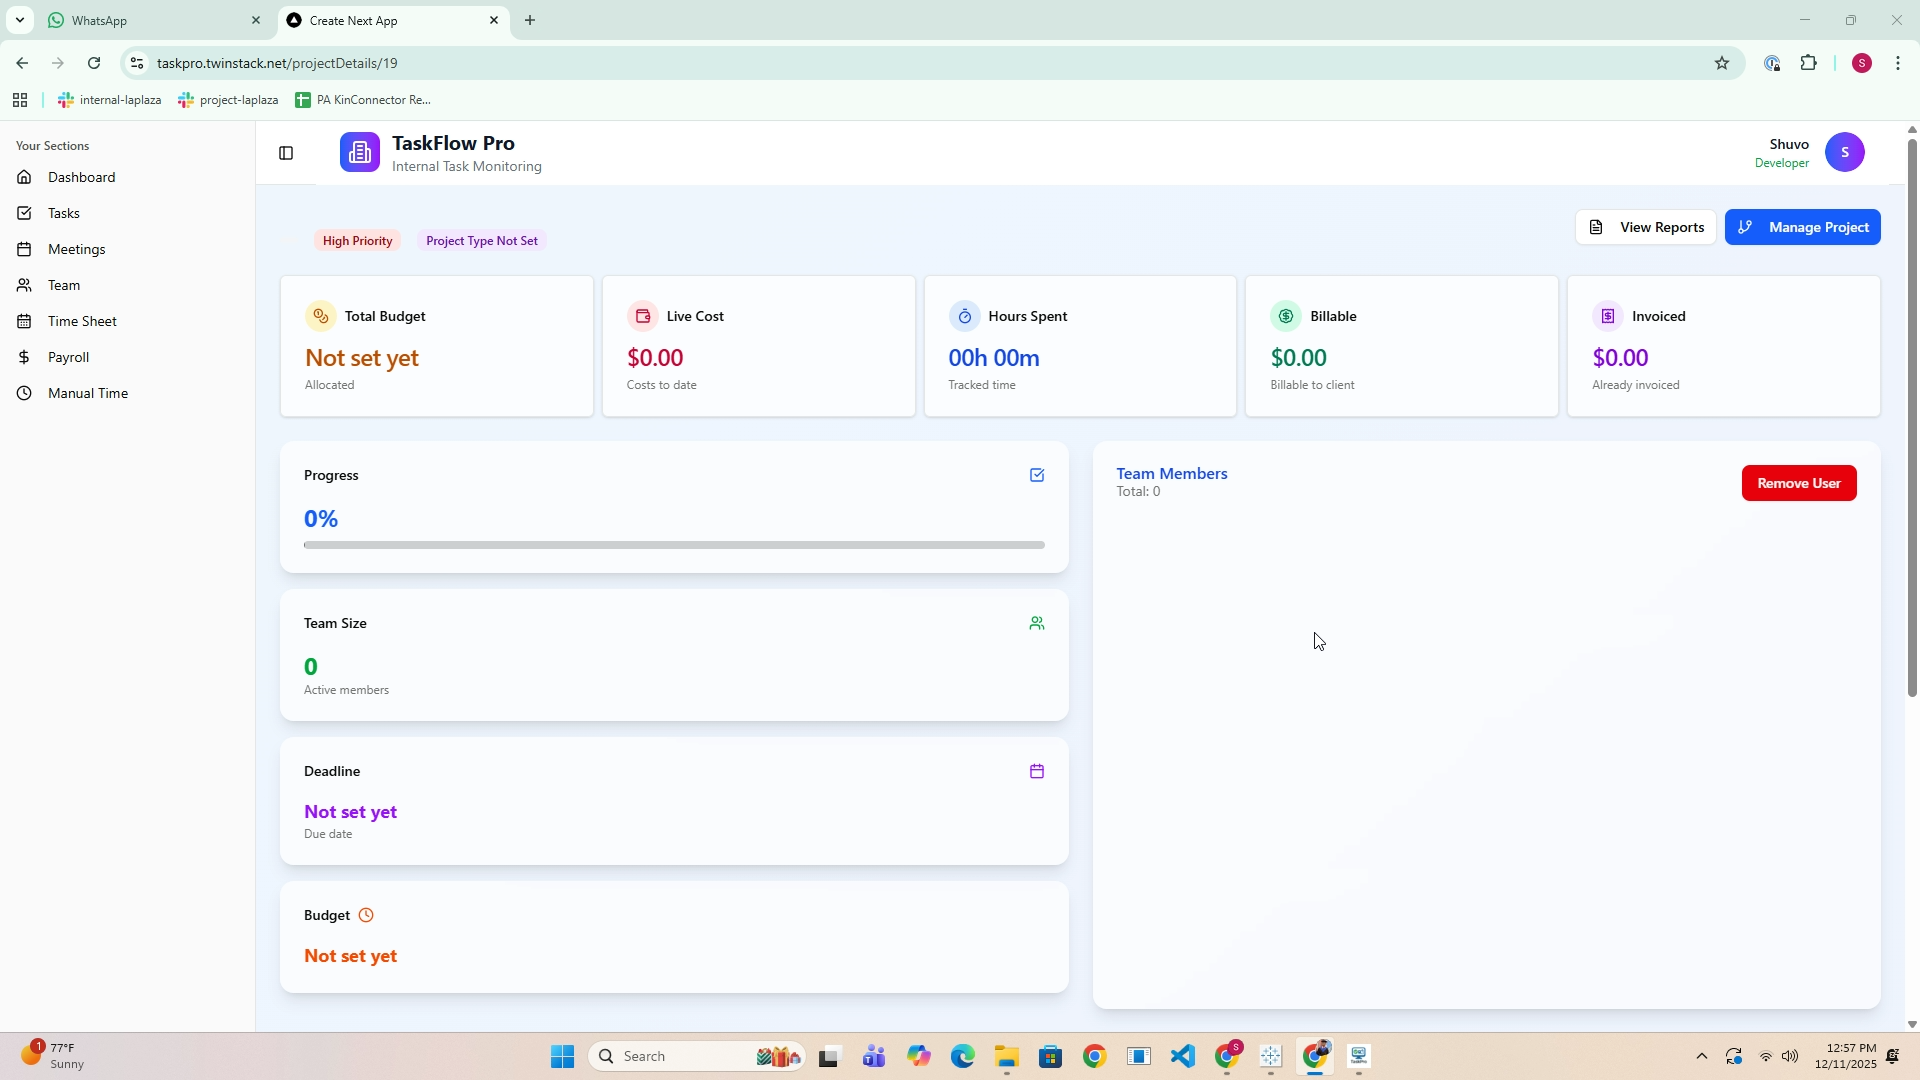Click the Hours Spent timer icon
The image size is (1920, 1080).
pos(964,316)
